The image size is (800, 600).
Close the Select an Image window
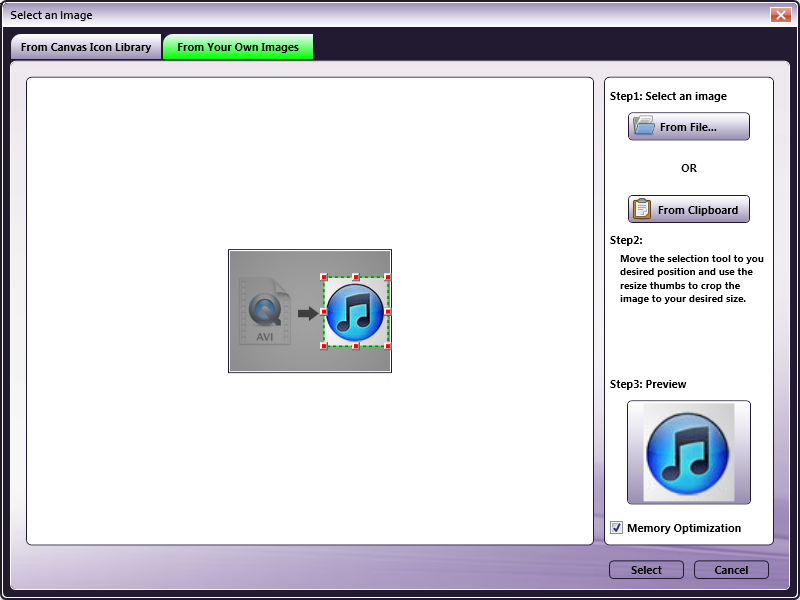coord(781,15)
